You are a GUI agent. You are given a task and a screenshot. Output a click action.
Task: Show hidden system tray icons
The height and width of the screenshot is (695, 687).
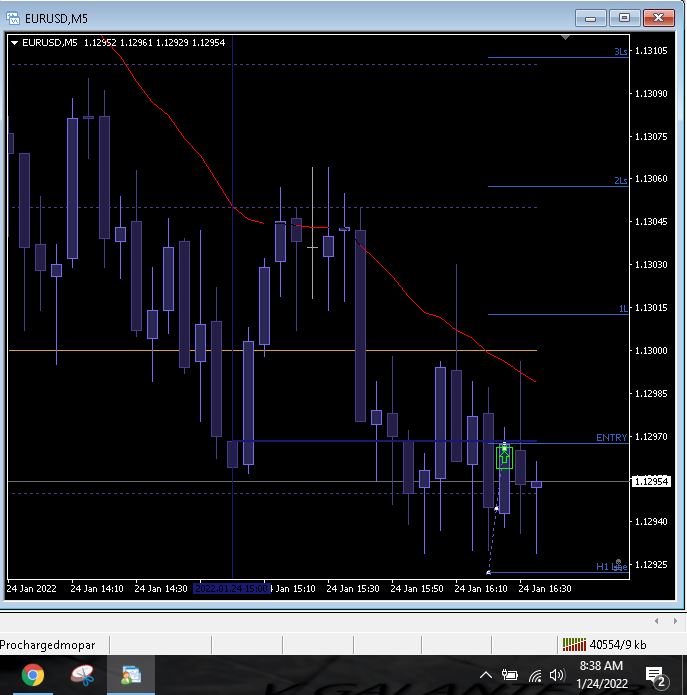tap(486, 675)
